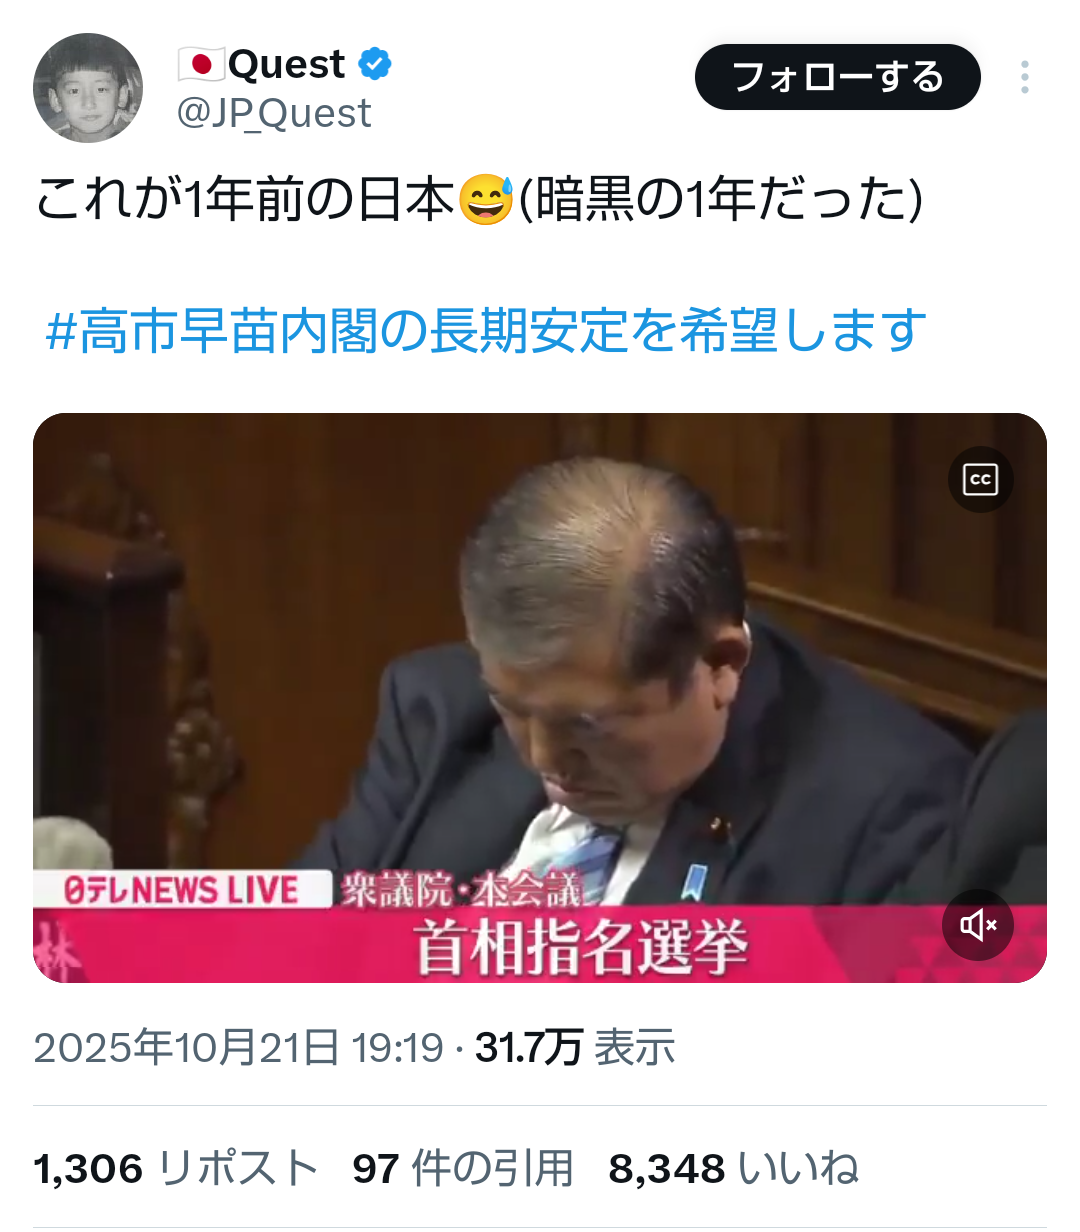Open the #高市早苗内閣の長期安定を希望します hashtag
Screen dimensions: 1080x1232
click(486, 331)
